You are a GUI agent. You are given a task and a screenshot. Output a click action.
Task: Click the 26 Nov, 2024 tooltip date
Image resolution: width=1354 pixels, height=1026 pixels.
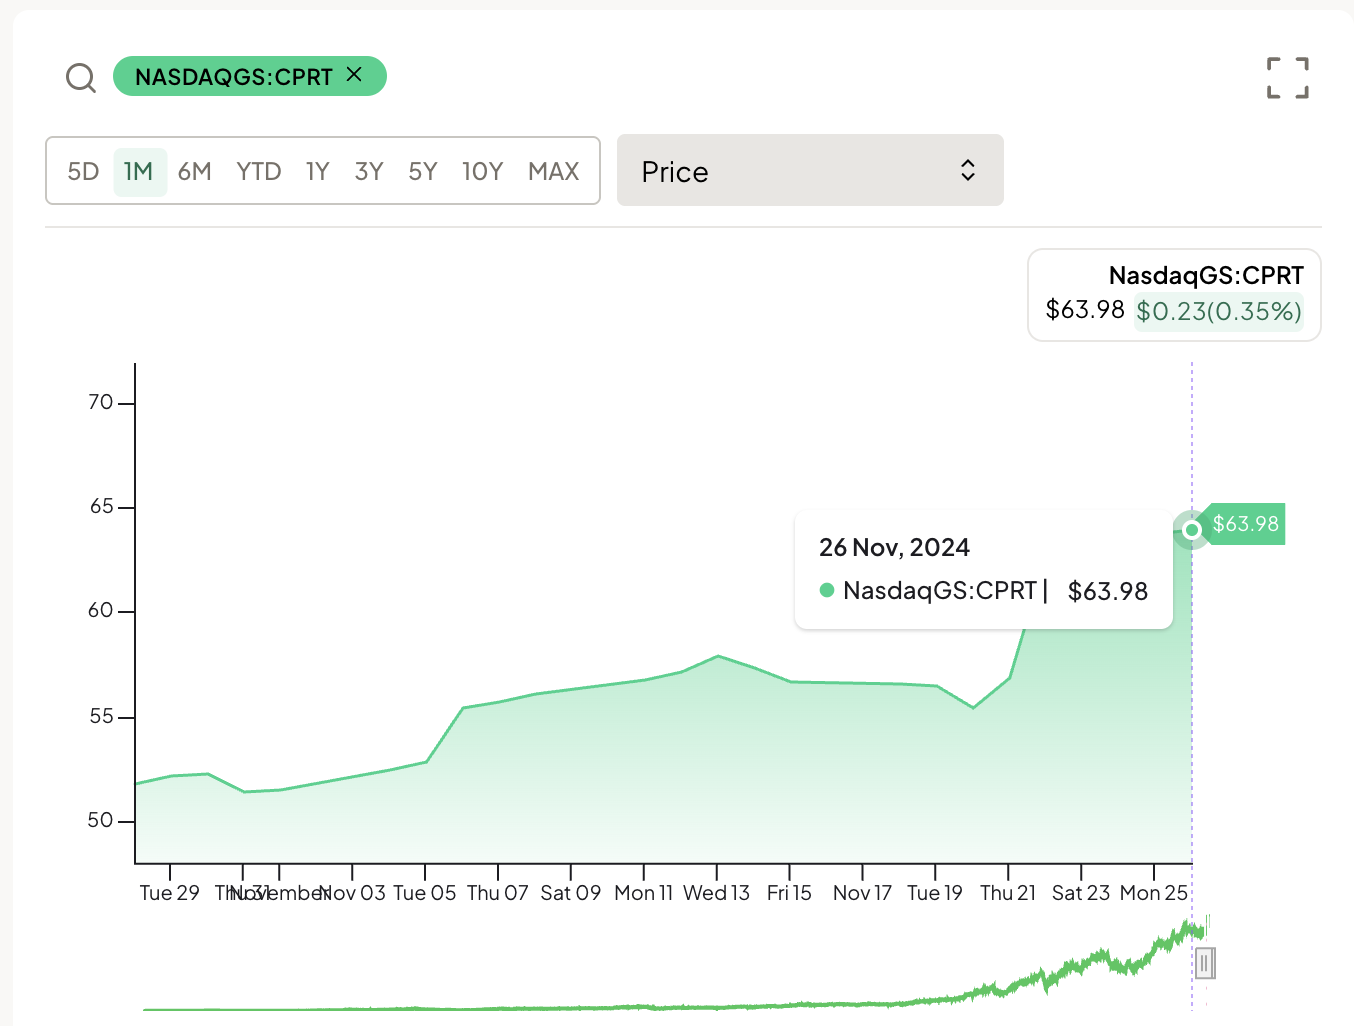[x=894, y=547]
